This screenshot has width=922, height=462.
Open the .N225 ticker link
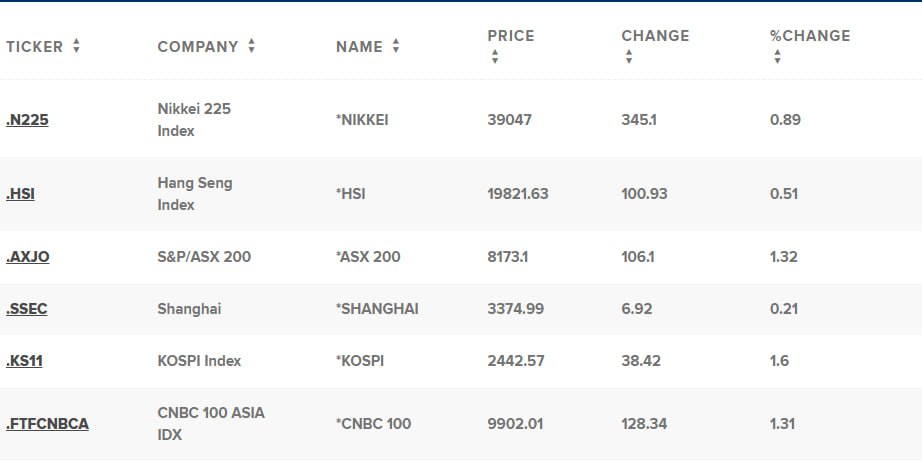[27, 120]
